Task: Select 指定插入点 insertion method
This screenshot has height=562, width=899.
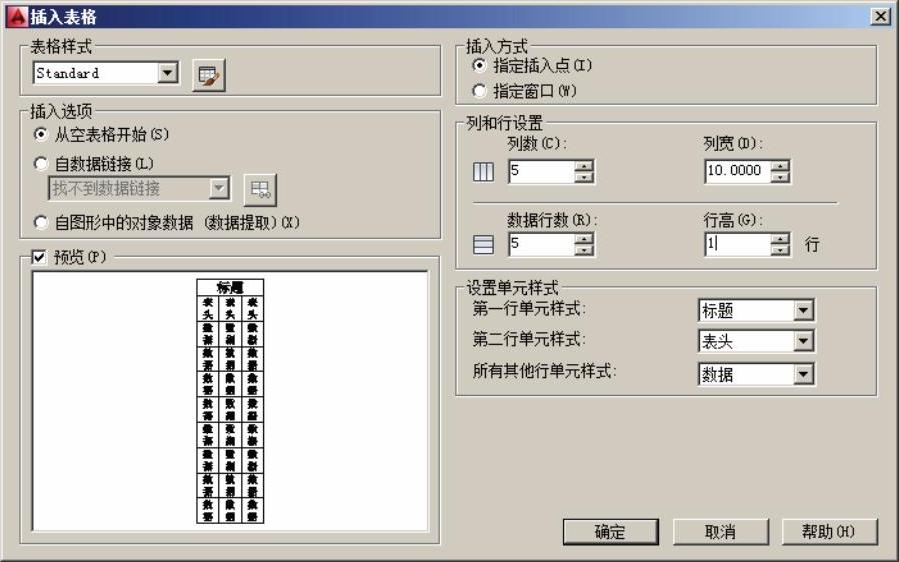Action: [x=479, y=66]
